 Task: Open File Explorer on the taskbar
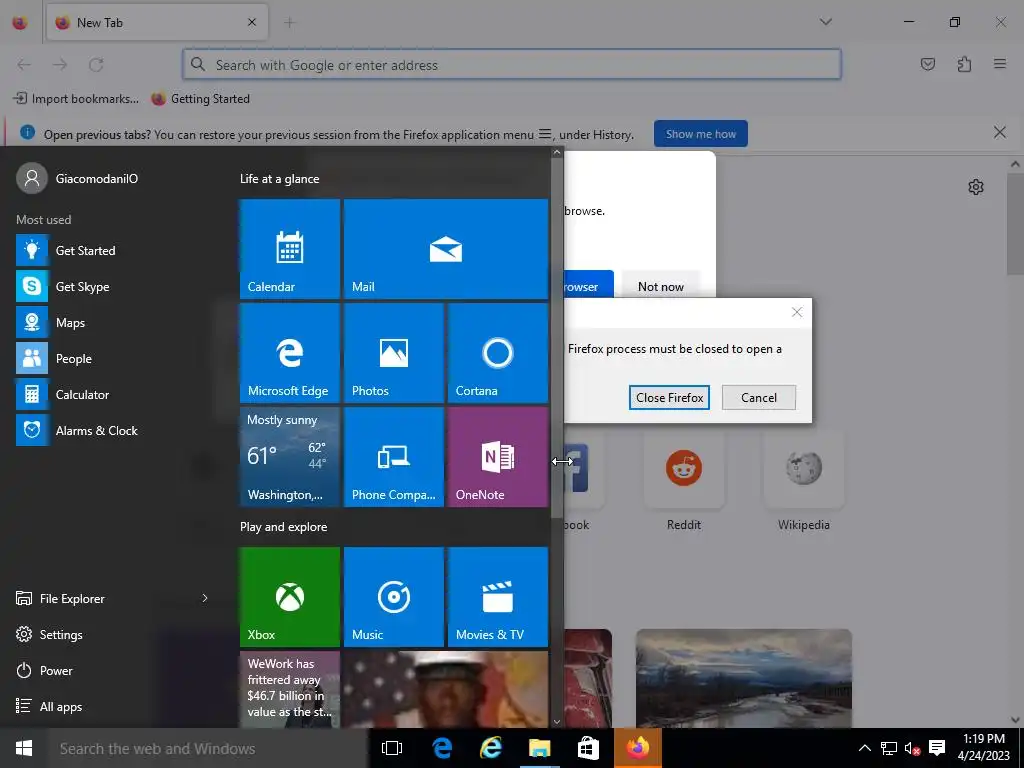[539, 748]
